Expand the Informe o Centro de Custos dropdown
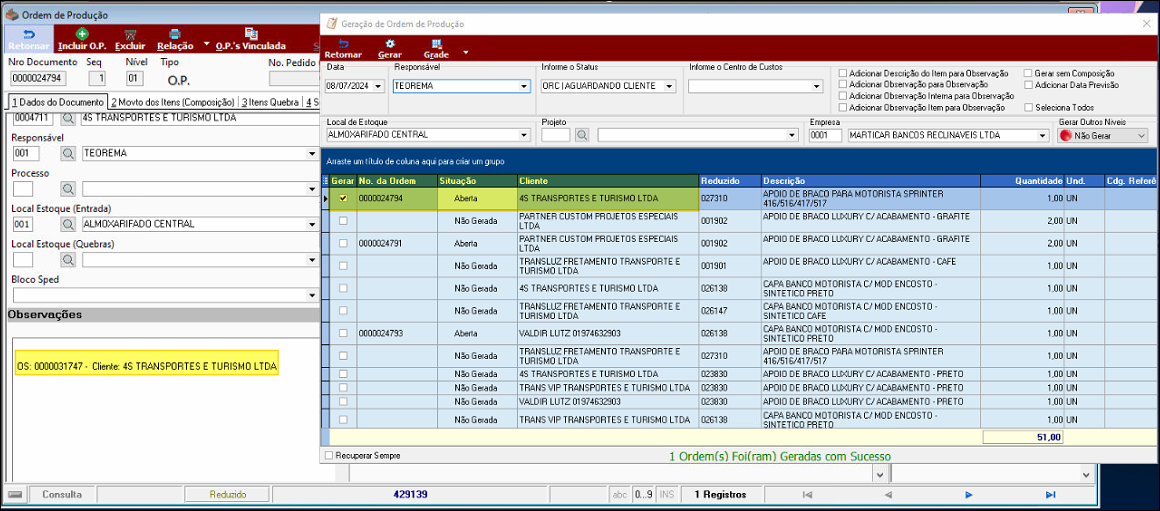This screenshot has height=511, width=1160. tap(817, 87)
